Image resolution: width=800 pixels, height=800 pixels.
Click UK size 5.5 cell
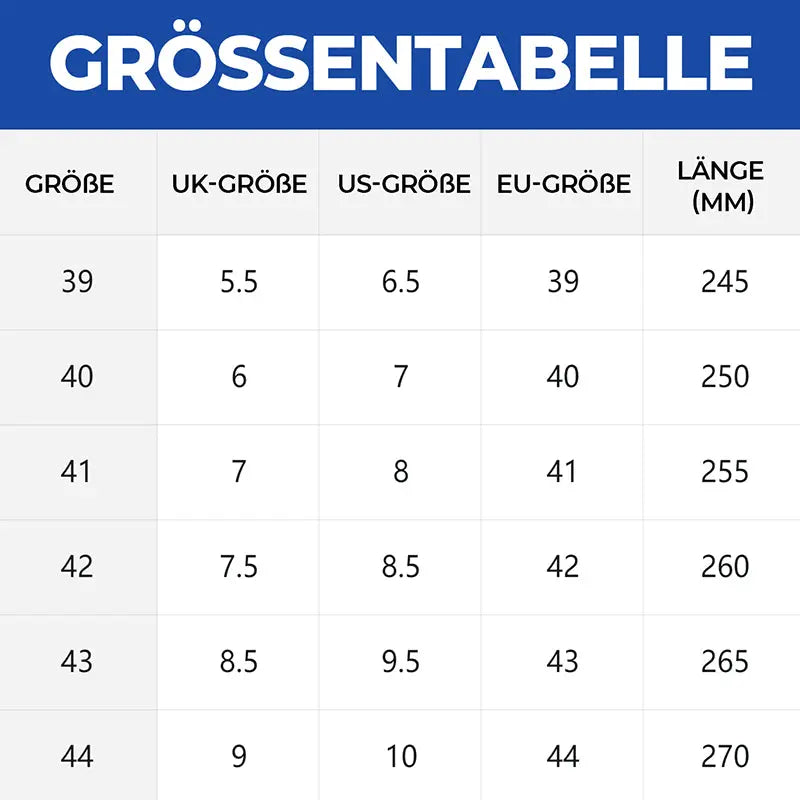point(239,282)
